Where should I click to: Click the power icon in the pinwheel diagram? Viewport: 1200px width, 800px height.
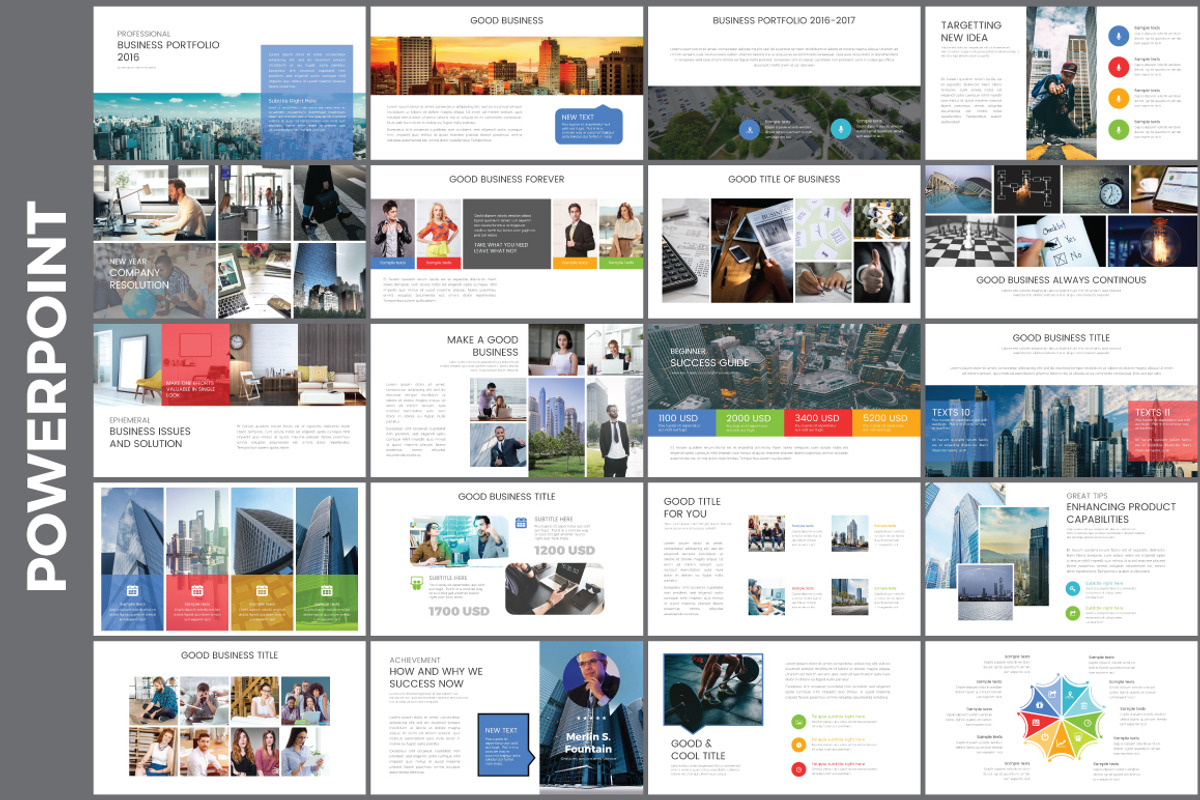click(x=1045, y=737)
